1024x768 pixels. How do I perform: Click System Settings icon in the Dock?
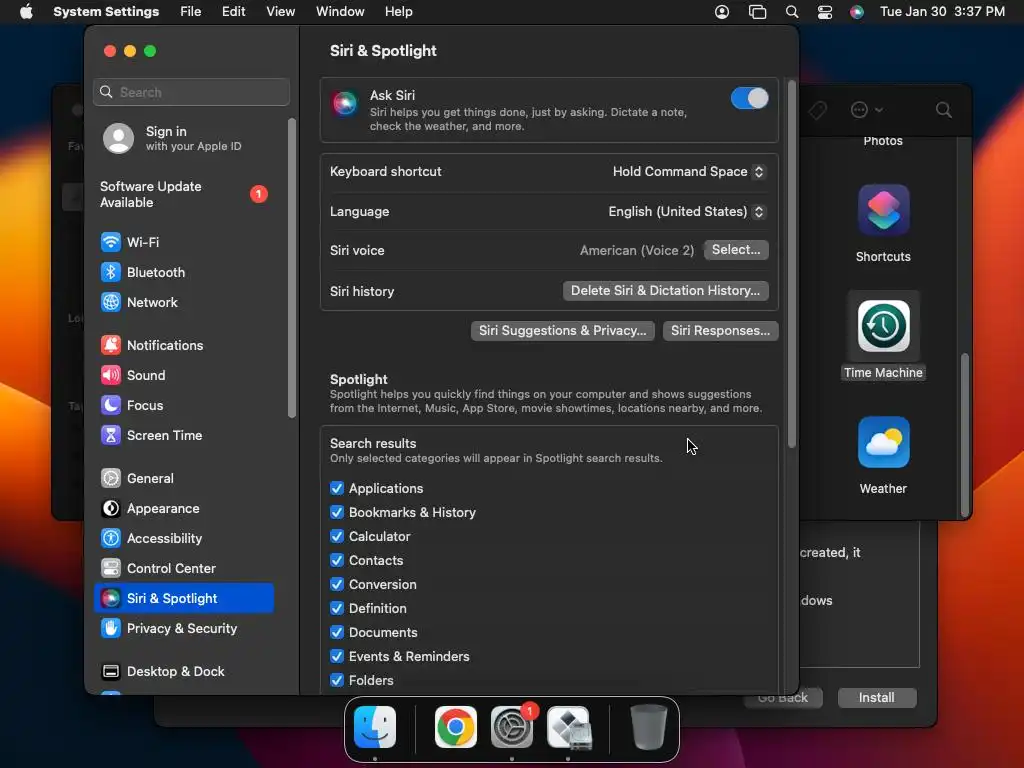[x=511, y=727]
